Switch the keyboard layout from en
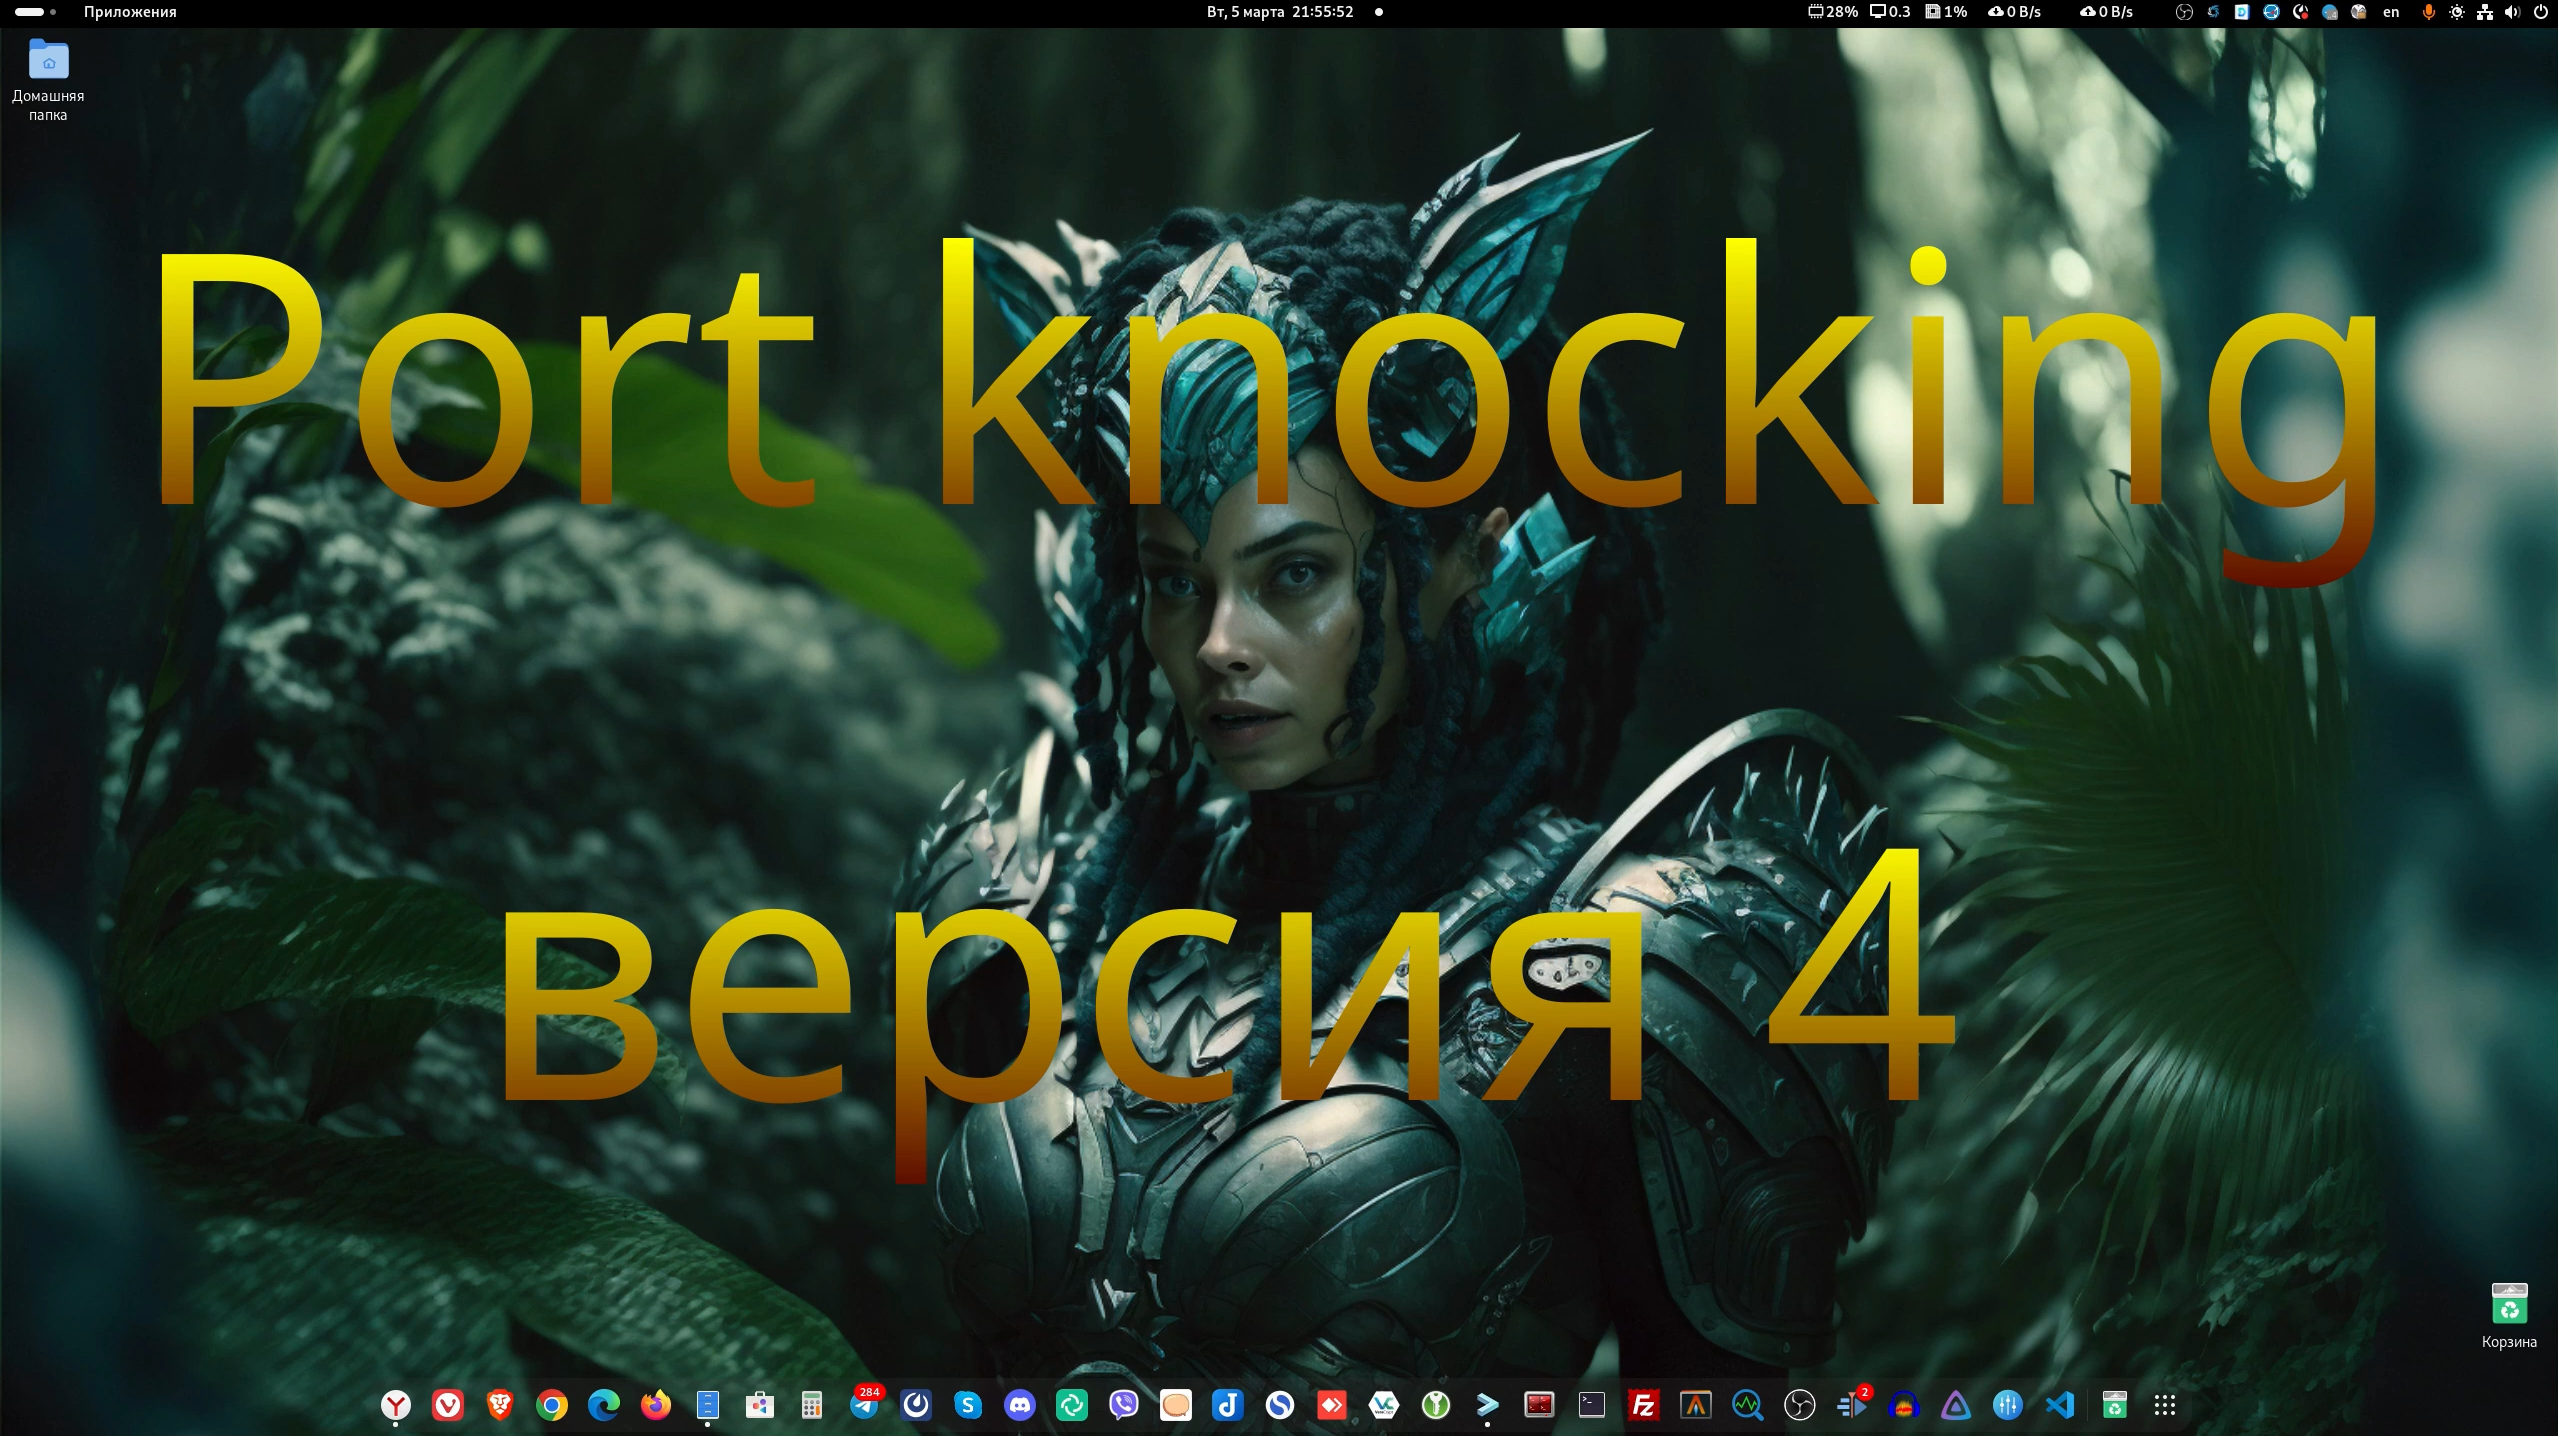Image resolution: width=2558 pixels, height=1436 pixels. point(2390,12)
